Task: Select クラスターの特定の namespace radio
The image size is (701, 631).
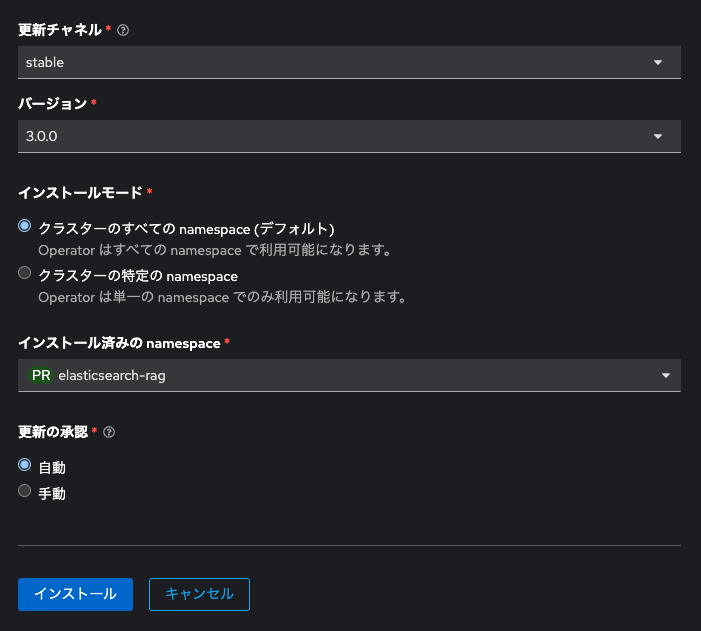Action: [x=25, y=273]
